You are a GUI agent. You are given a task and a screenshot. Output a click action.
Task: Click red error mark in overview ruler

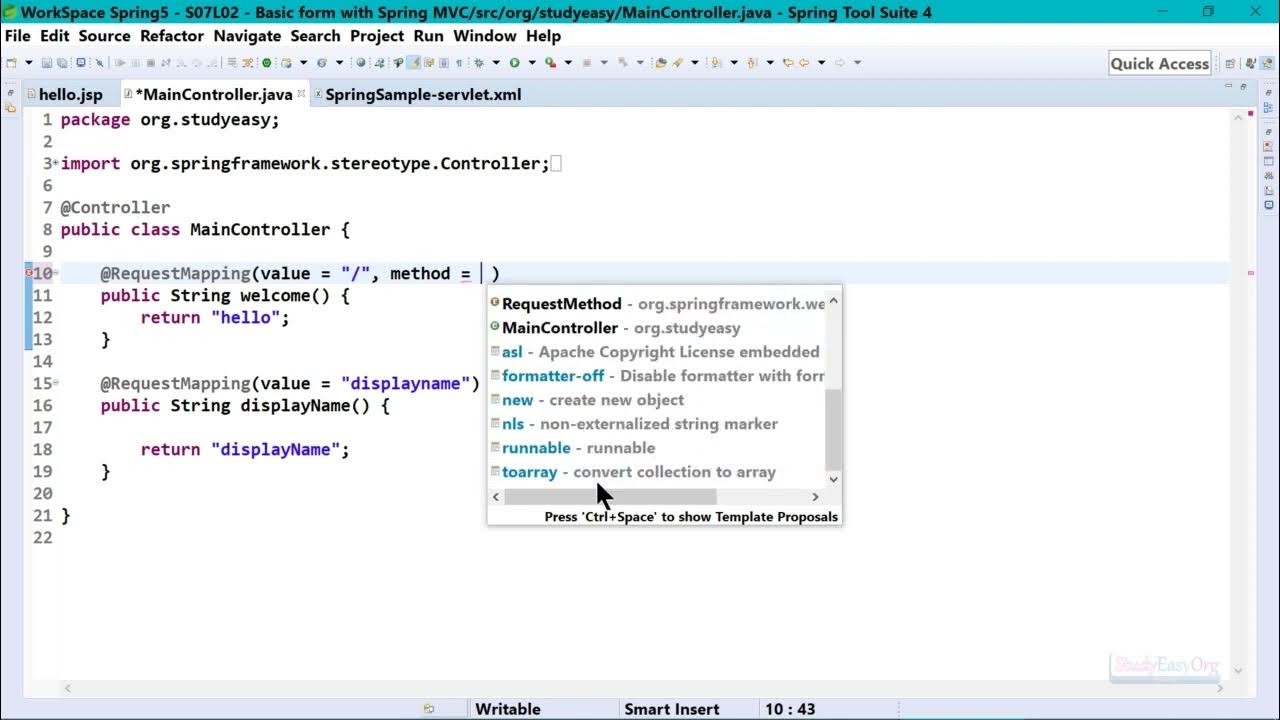point(1251,273)
